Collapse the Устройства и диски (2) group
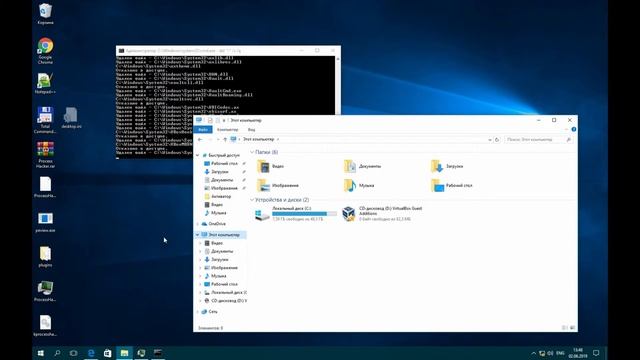640x360 pixels. click(252, 200)
